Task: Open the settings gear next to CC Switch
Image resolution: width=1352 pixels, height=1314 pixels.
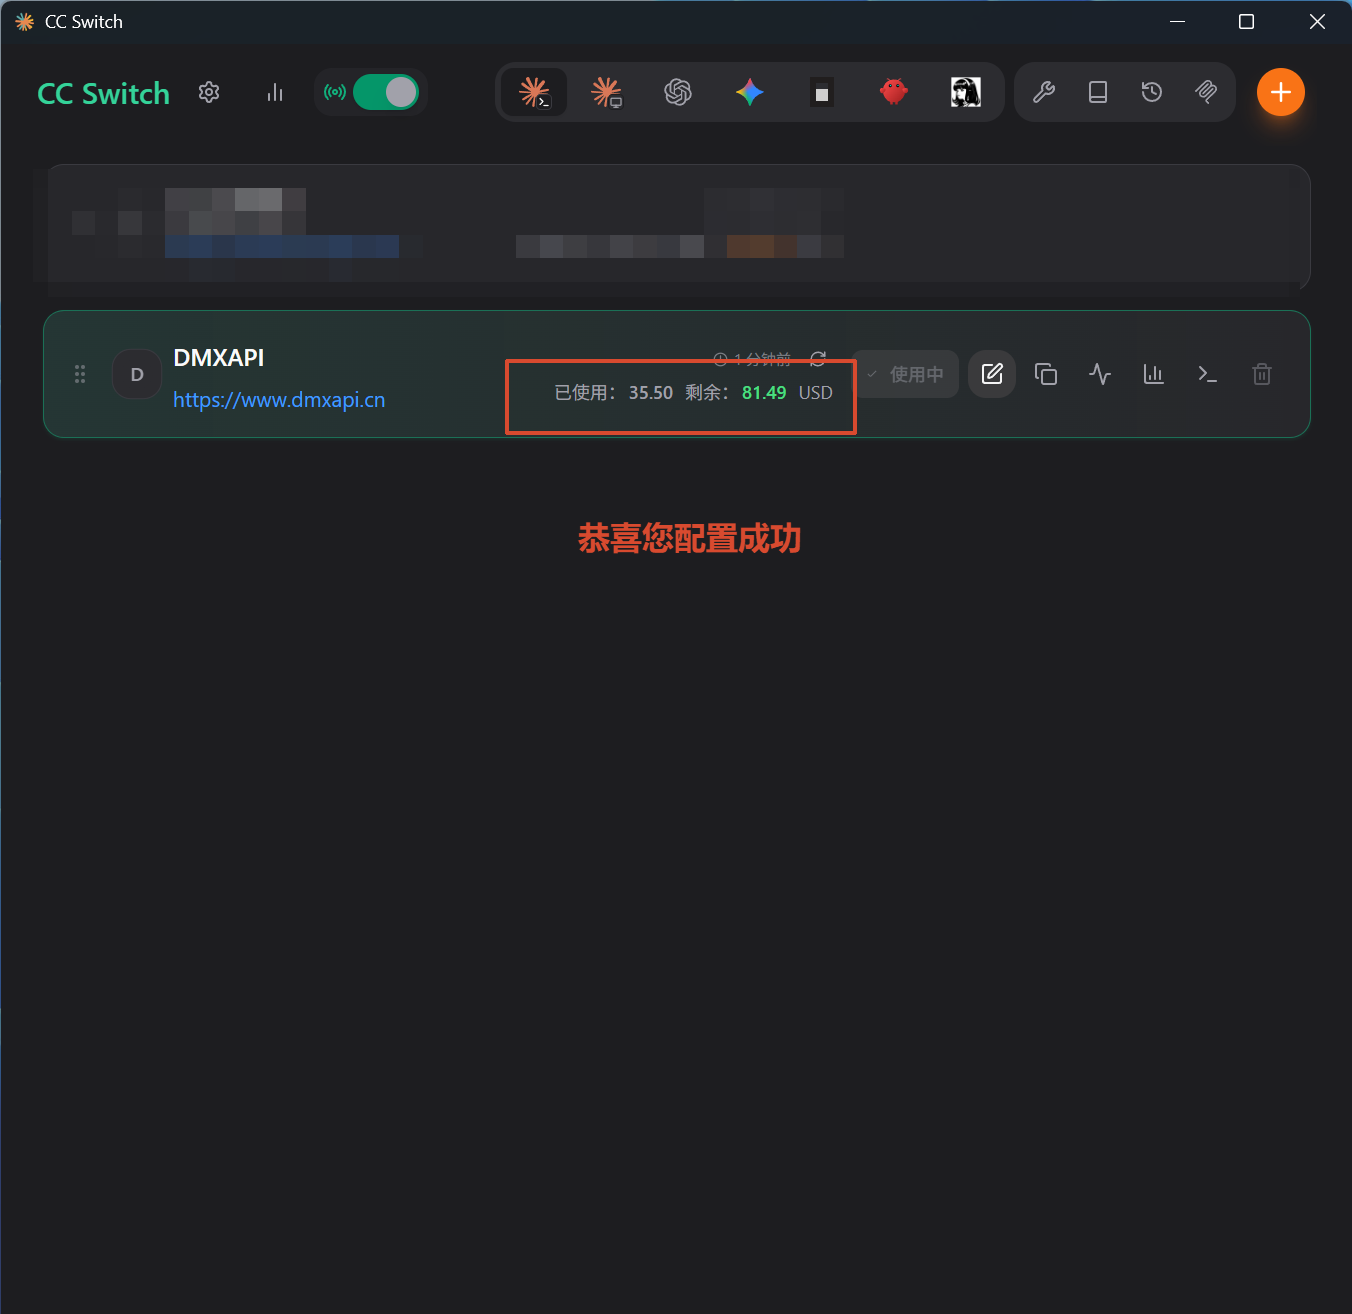Action: point(209,92)
